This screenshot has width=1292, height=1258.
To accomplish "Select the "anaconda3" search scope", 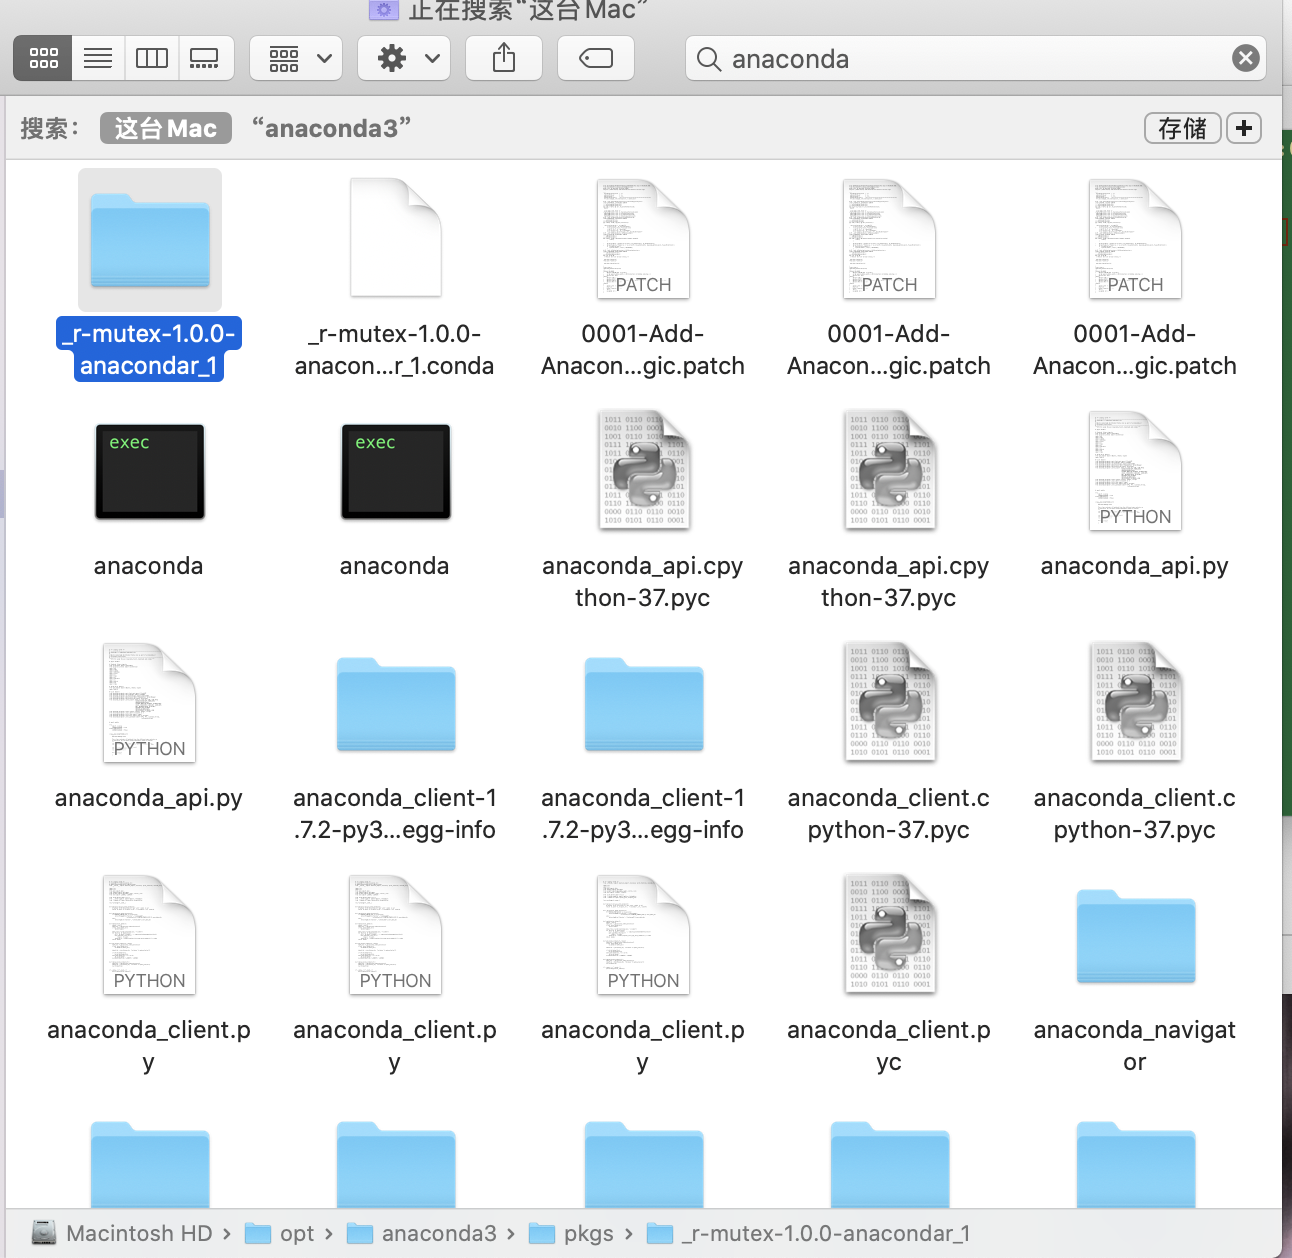I will tap(331, 128).
